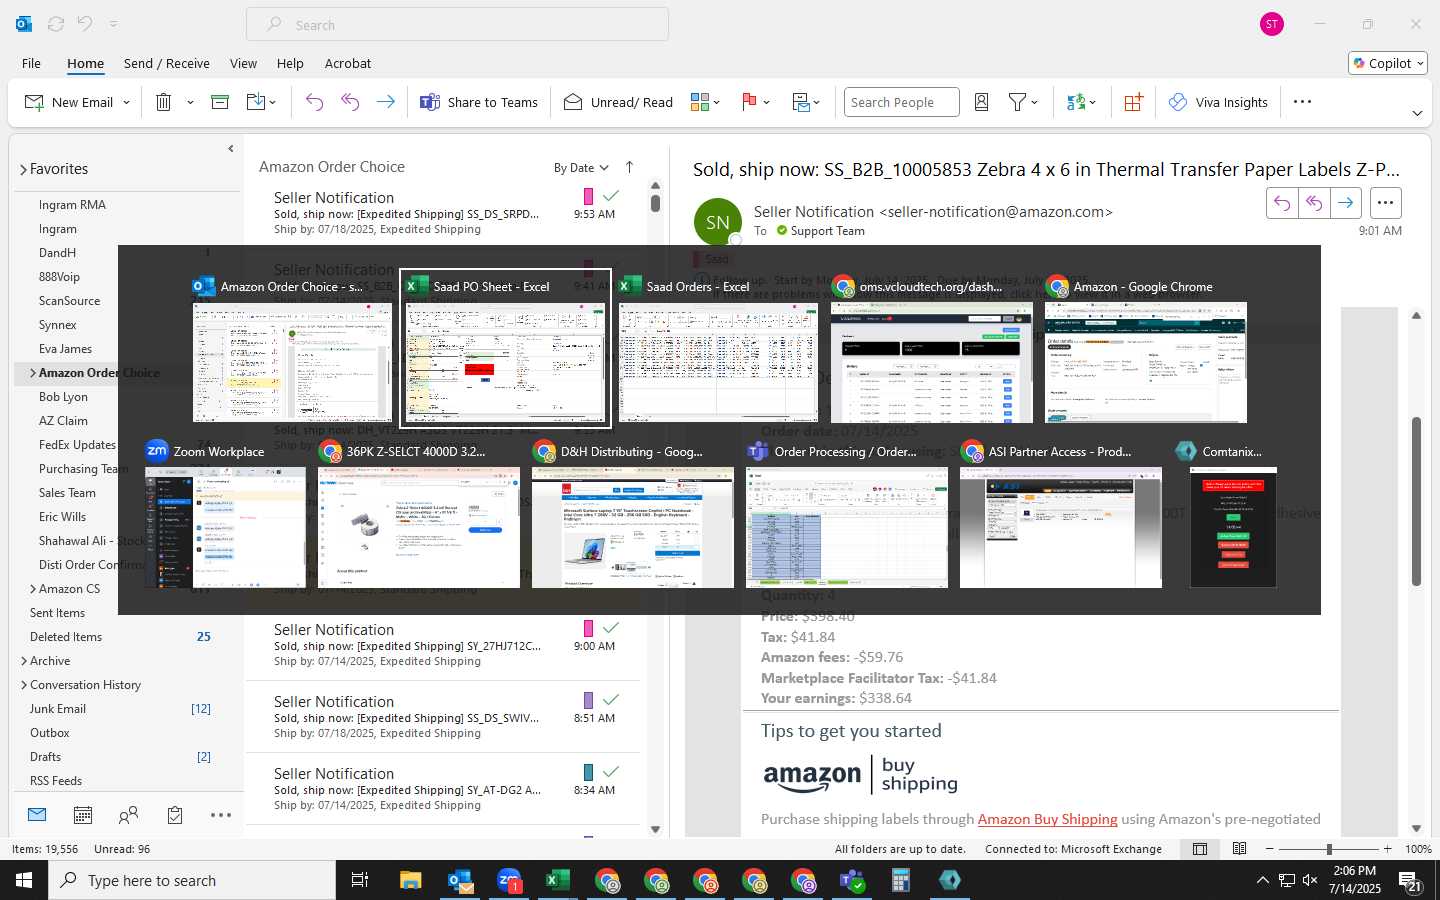Open the Follow Up flag dropdown
The height and width of the screenshot is (900, 1440).
(x=756, y=102)
